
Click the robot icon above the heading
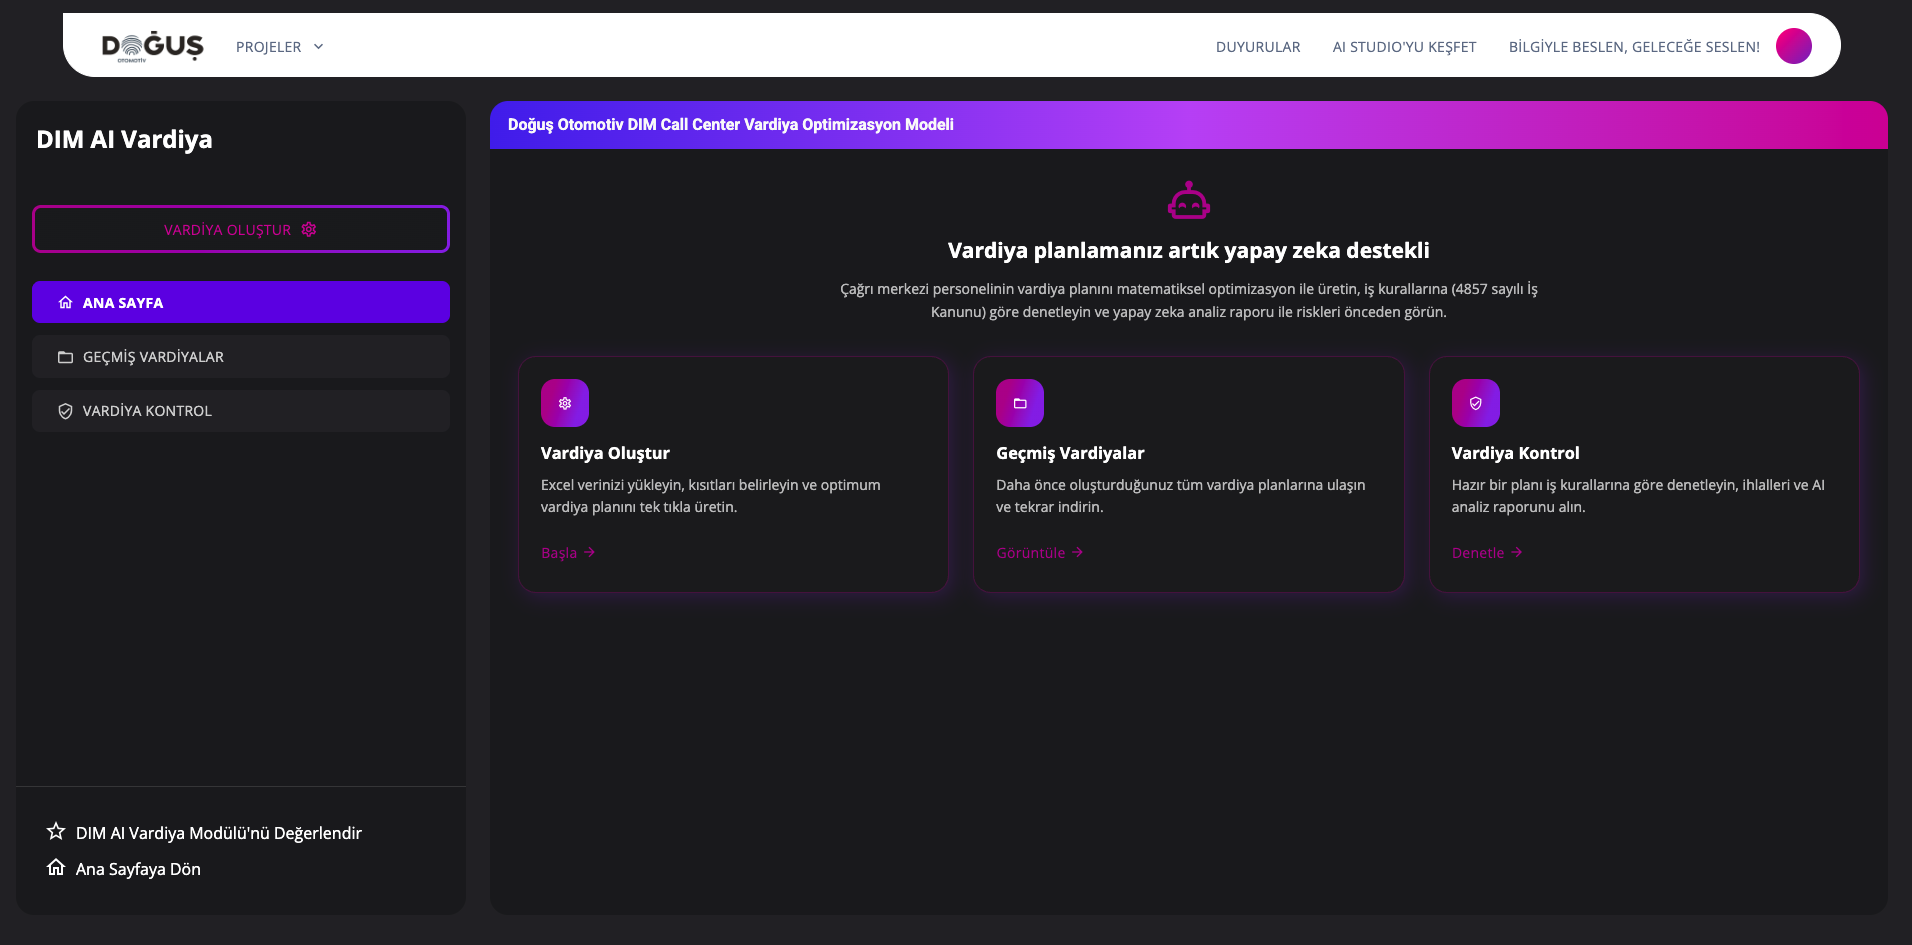[x=1189, y=200]
